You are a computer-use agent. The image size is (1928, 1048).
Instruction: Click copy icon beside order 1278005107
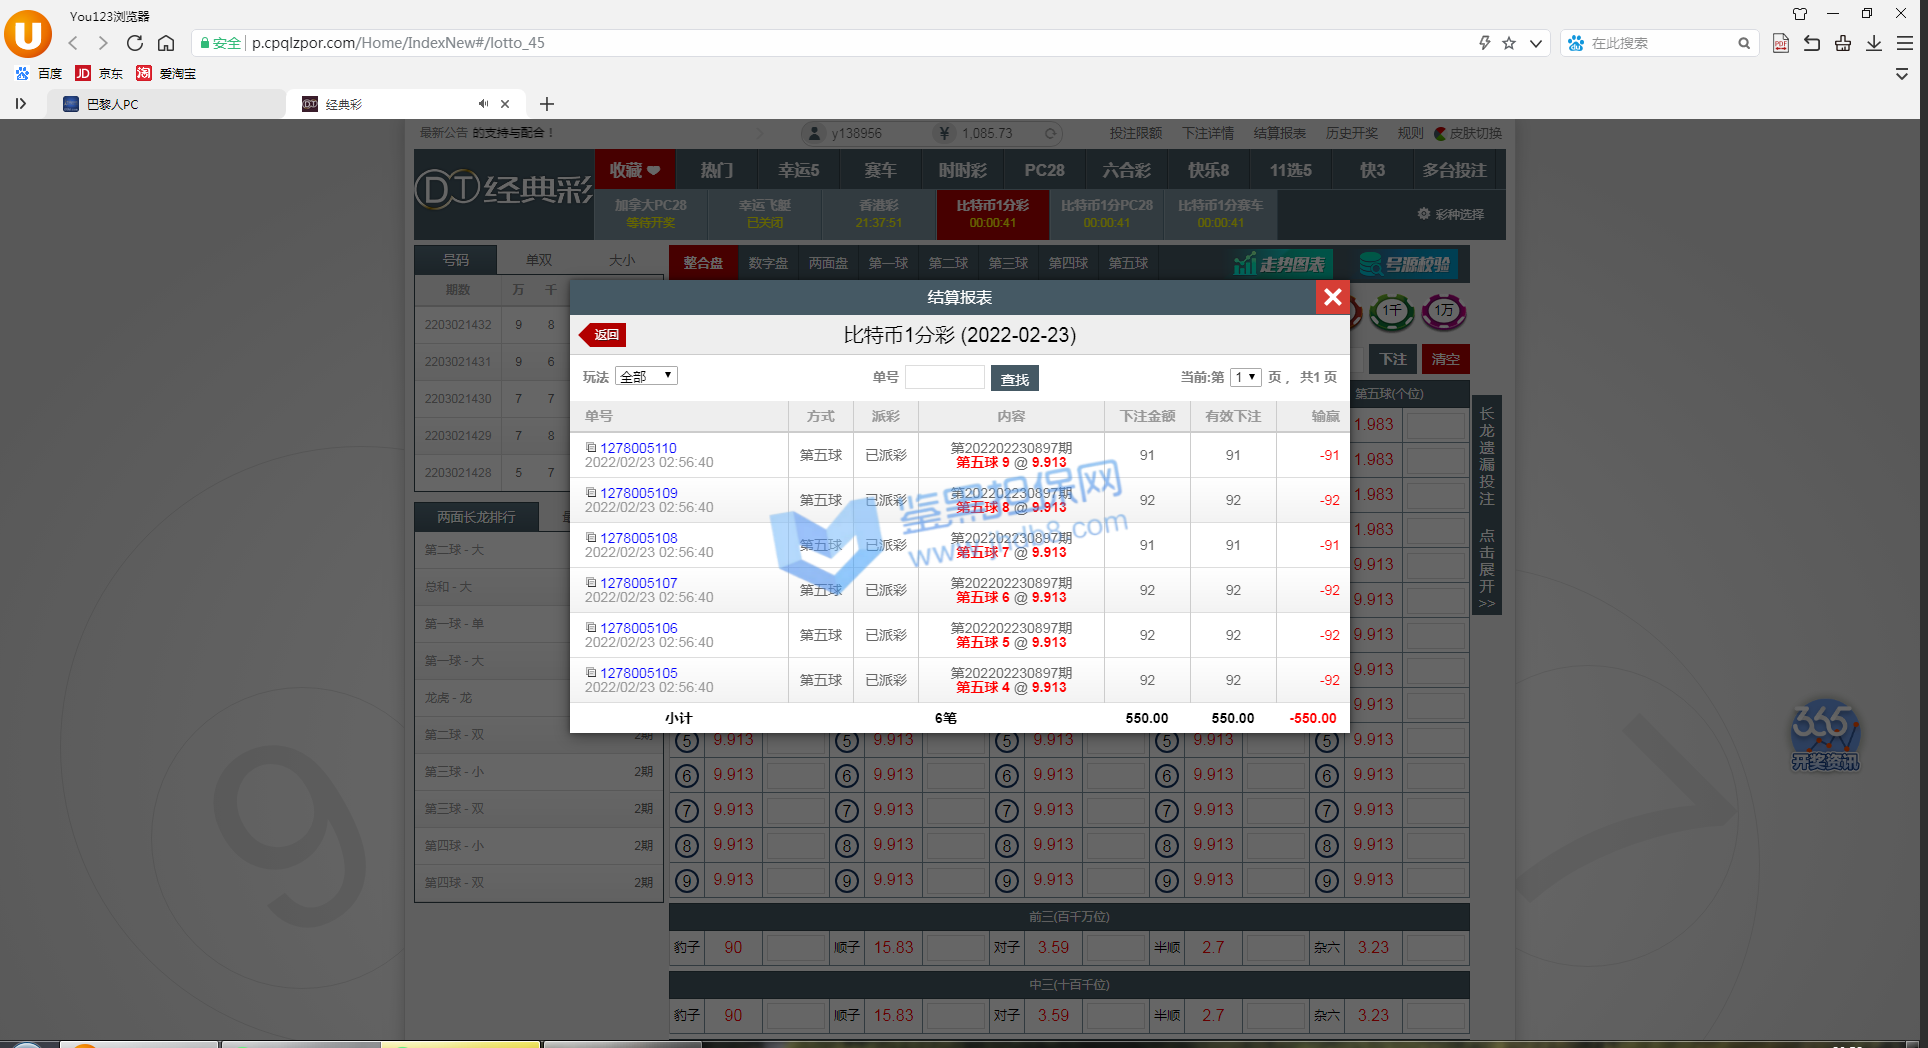591,582
